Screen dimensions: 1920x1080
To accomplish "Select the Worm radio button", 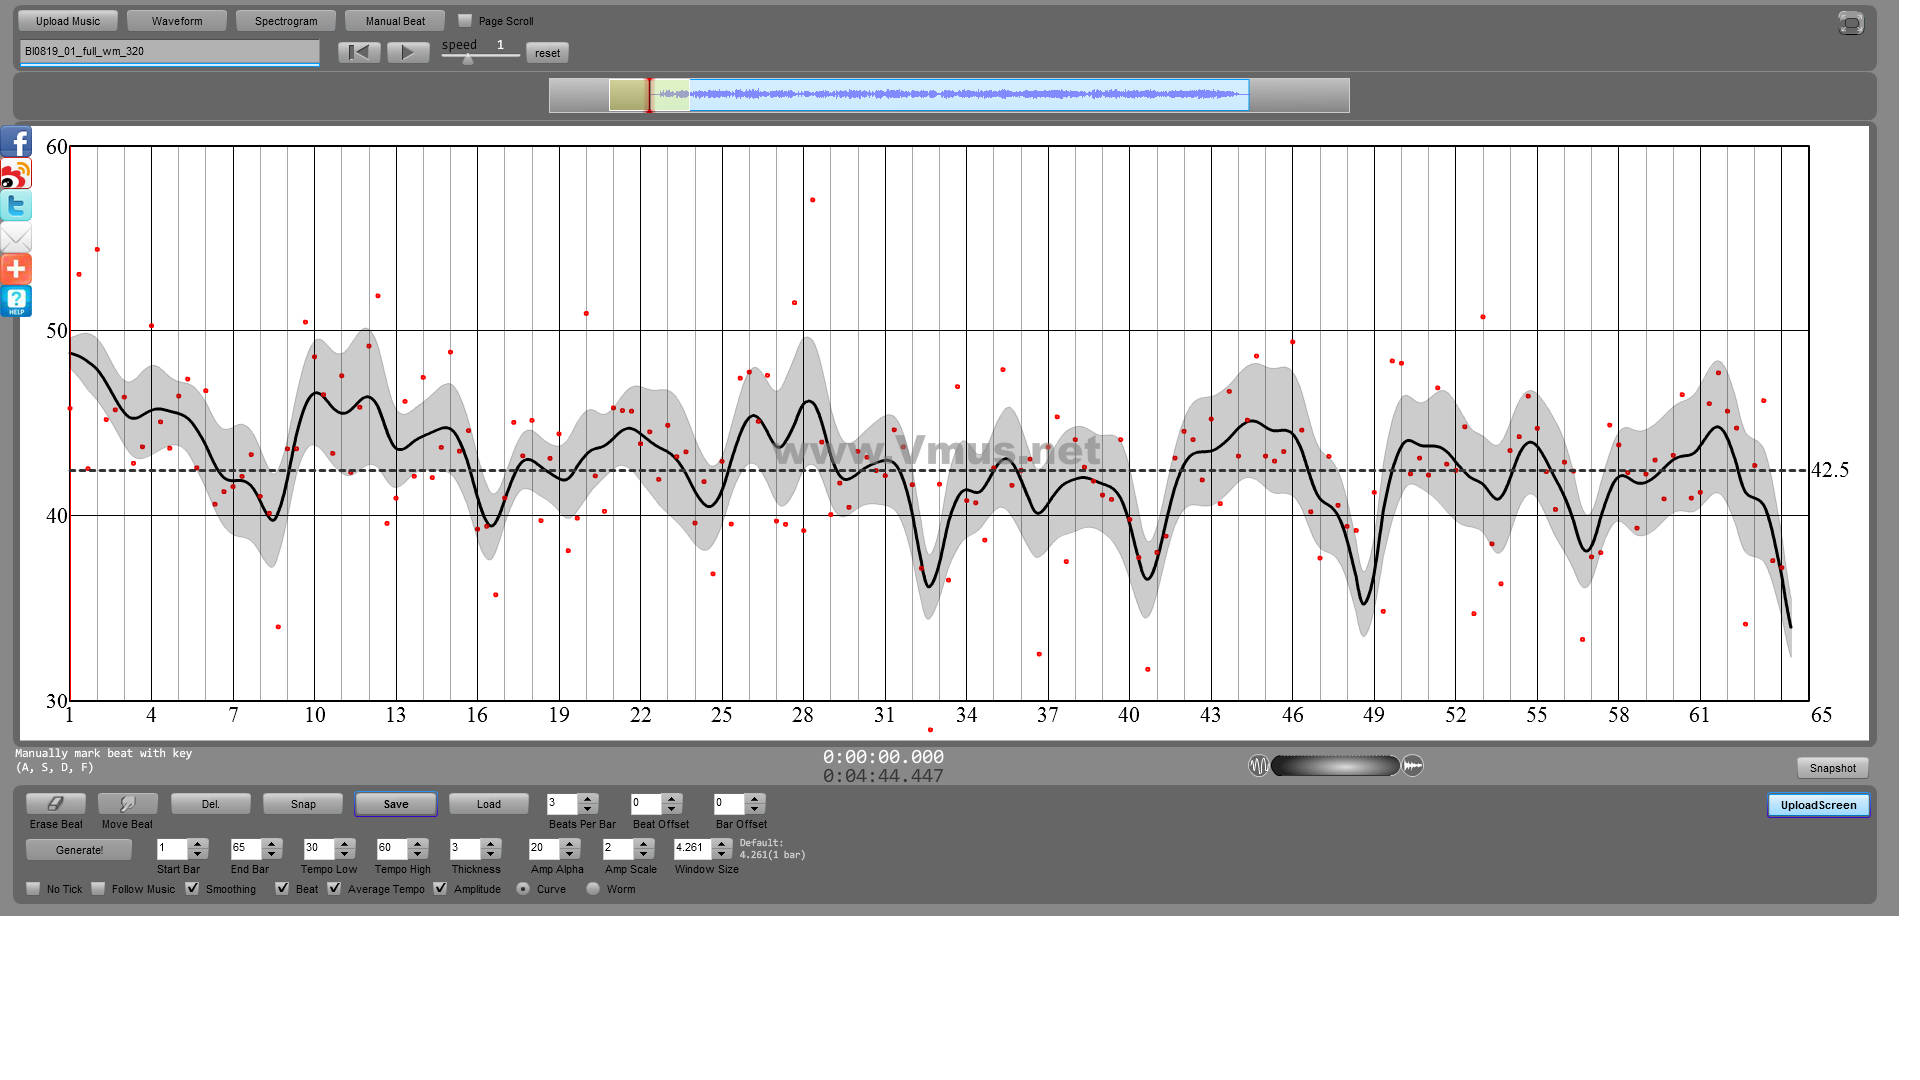I will (x=593, y=888).
